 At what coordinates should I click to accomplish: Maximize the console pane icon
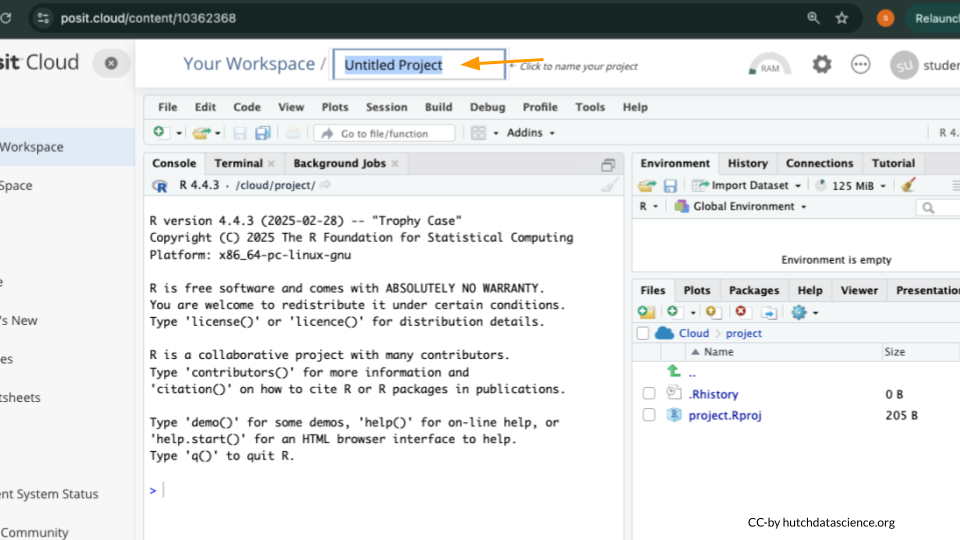coord(607,165)
